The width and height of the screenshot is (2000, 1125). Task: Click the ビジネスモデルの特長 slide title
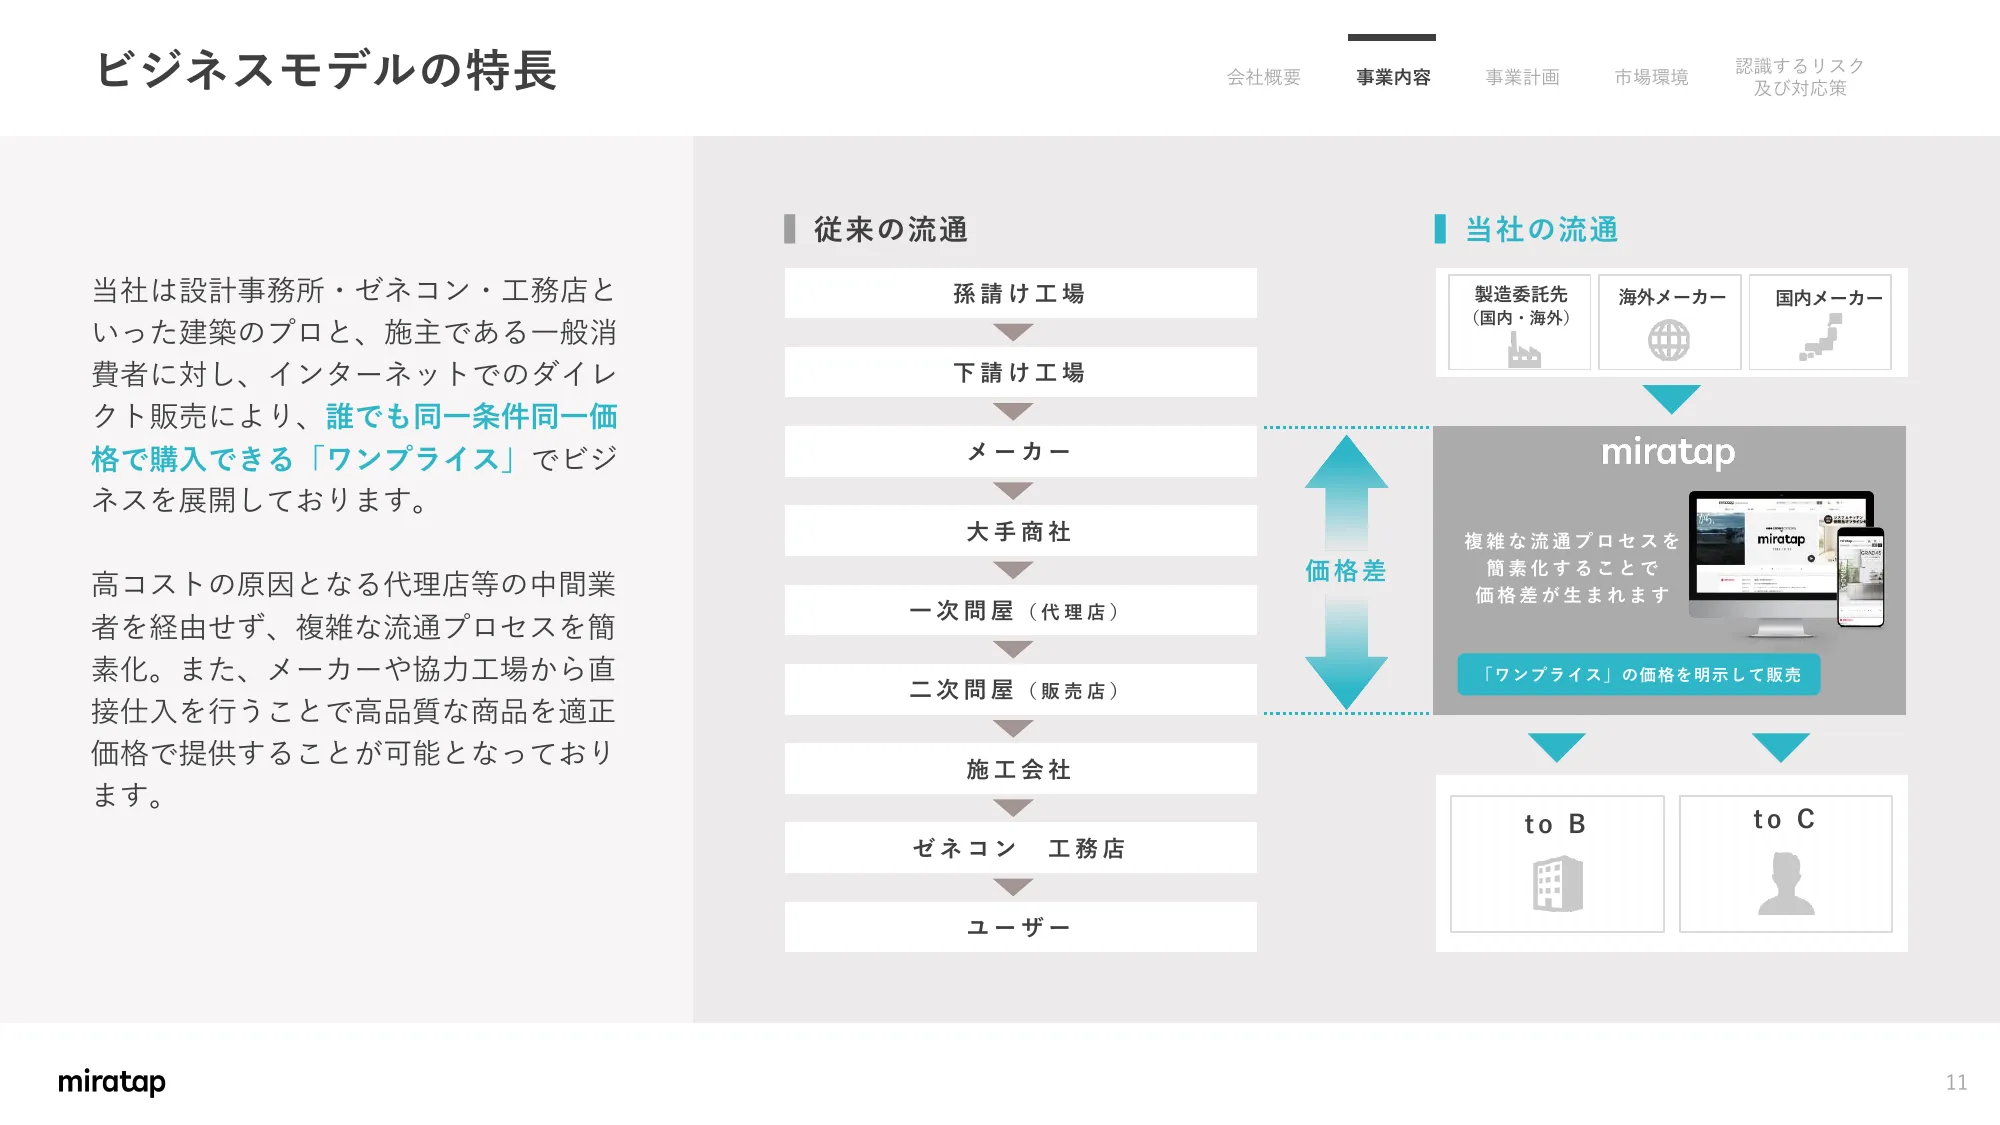(326, 70)
